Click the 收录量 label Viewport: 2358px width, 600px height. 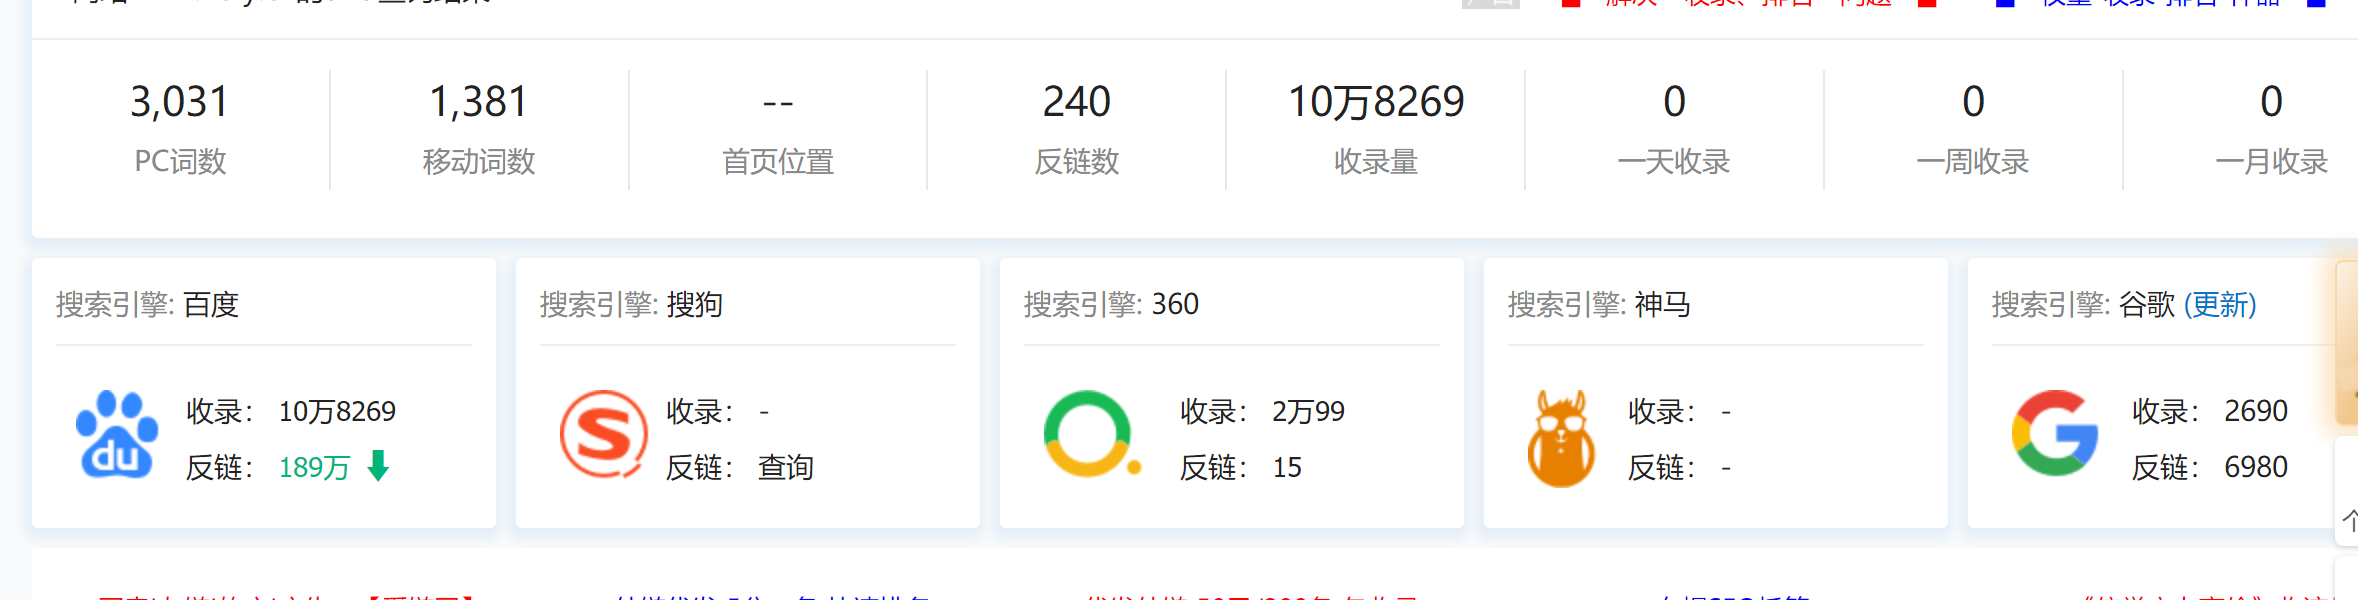1376,161
